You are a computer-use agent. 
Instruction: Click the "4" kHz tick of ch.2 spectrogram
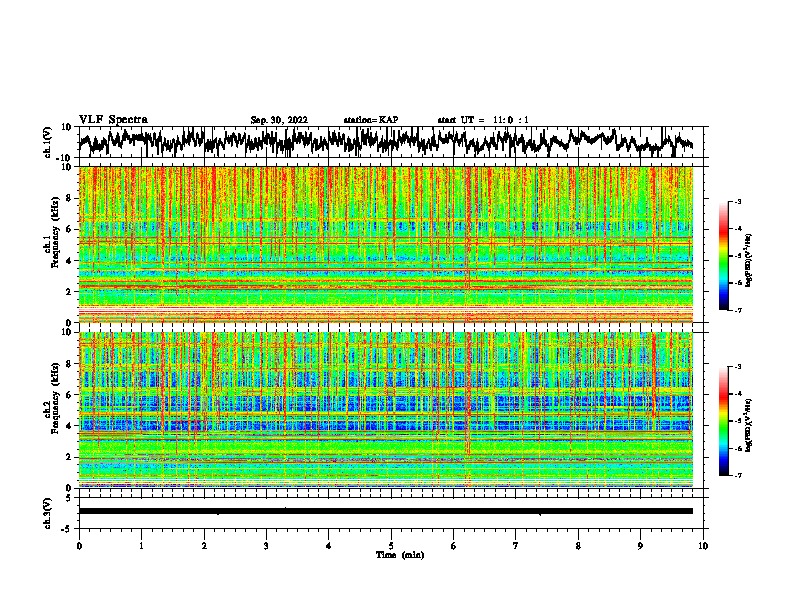point(70,426)
